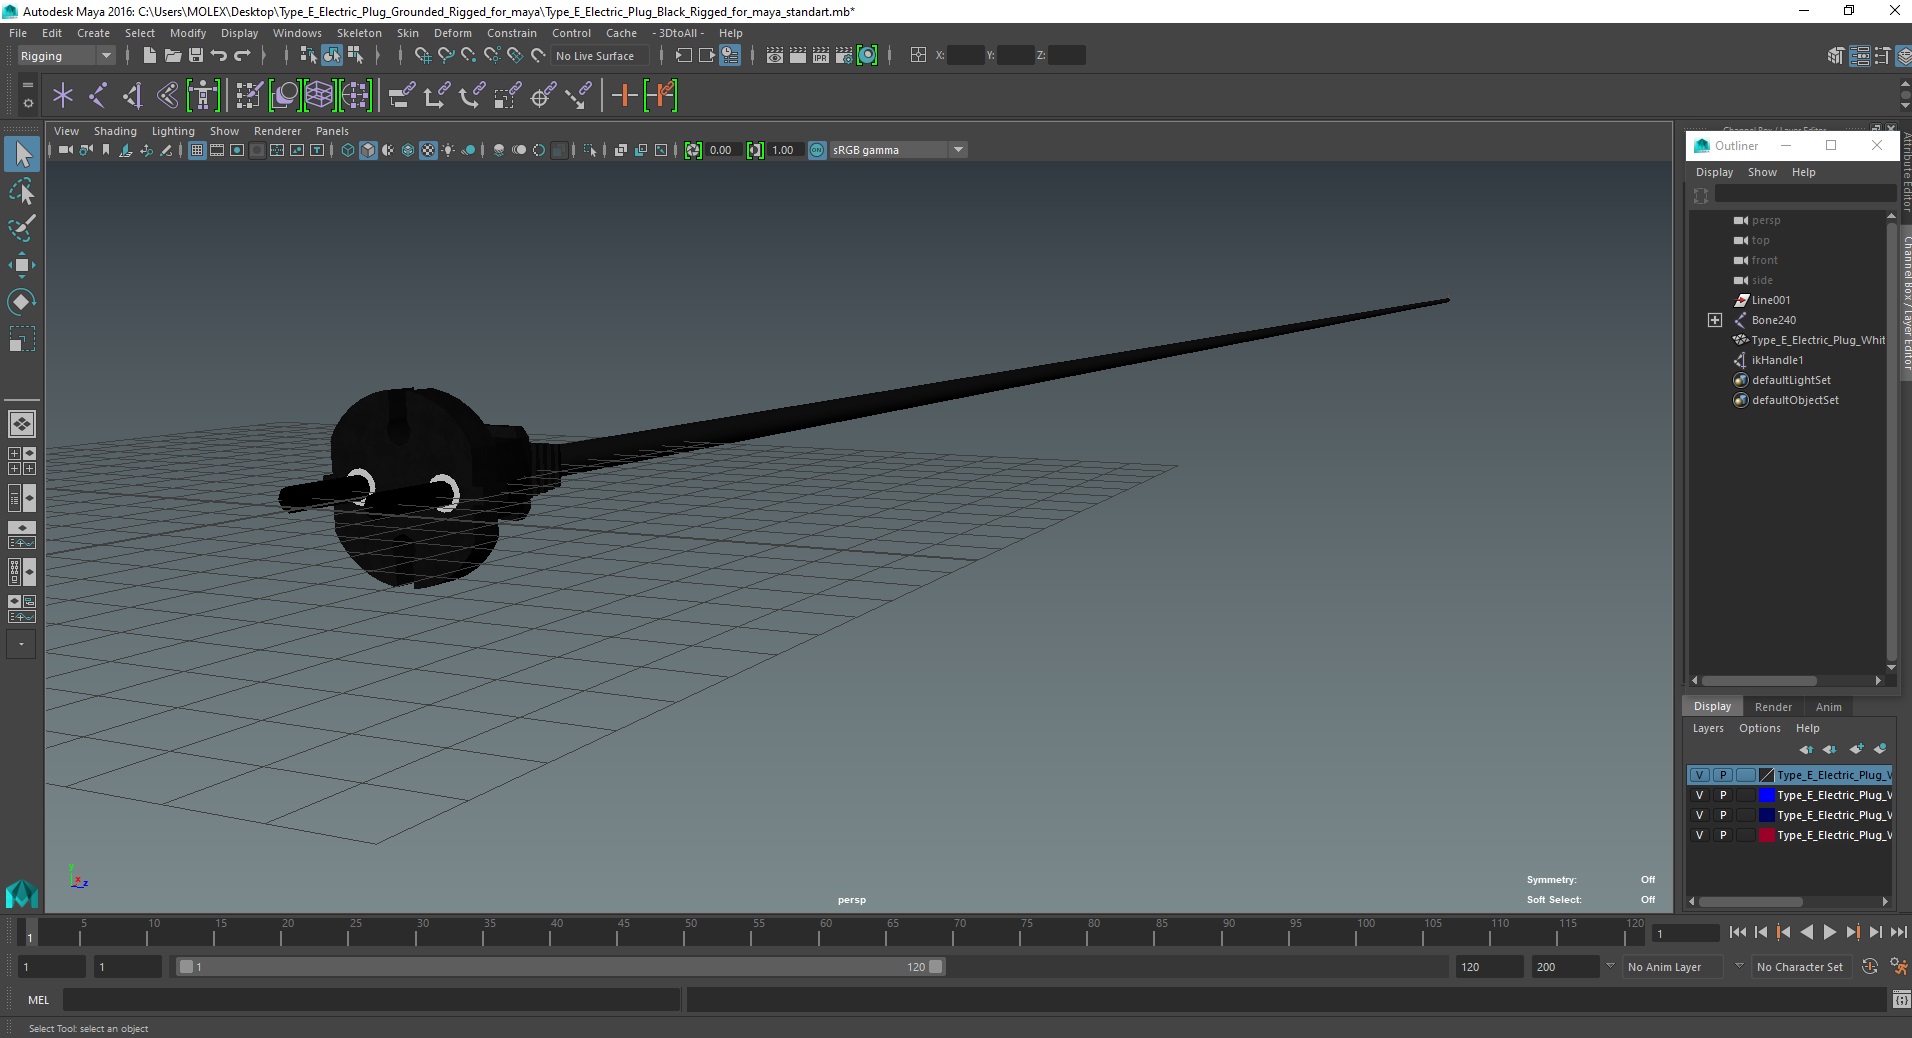Open the shelf options gear menu
The height and width of the screenshot is (1038, 1912).
click(27, 102)
